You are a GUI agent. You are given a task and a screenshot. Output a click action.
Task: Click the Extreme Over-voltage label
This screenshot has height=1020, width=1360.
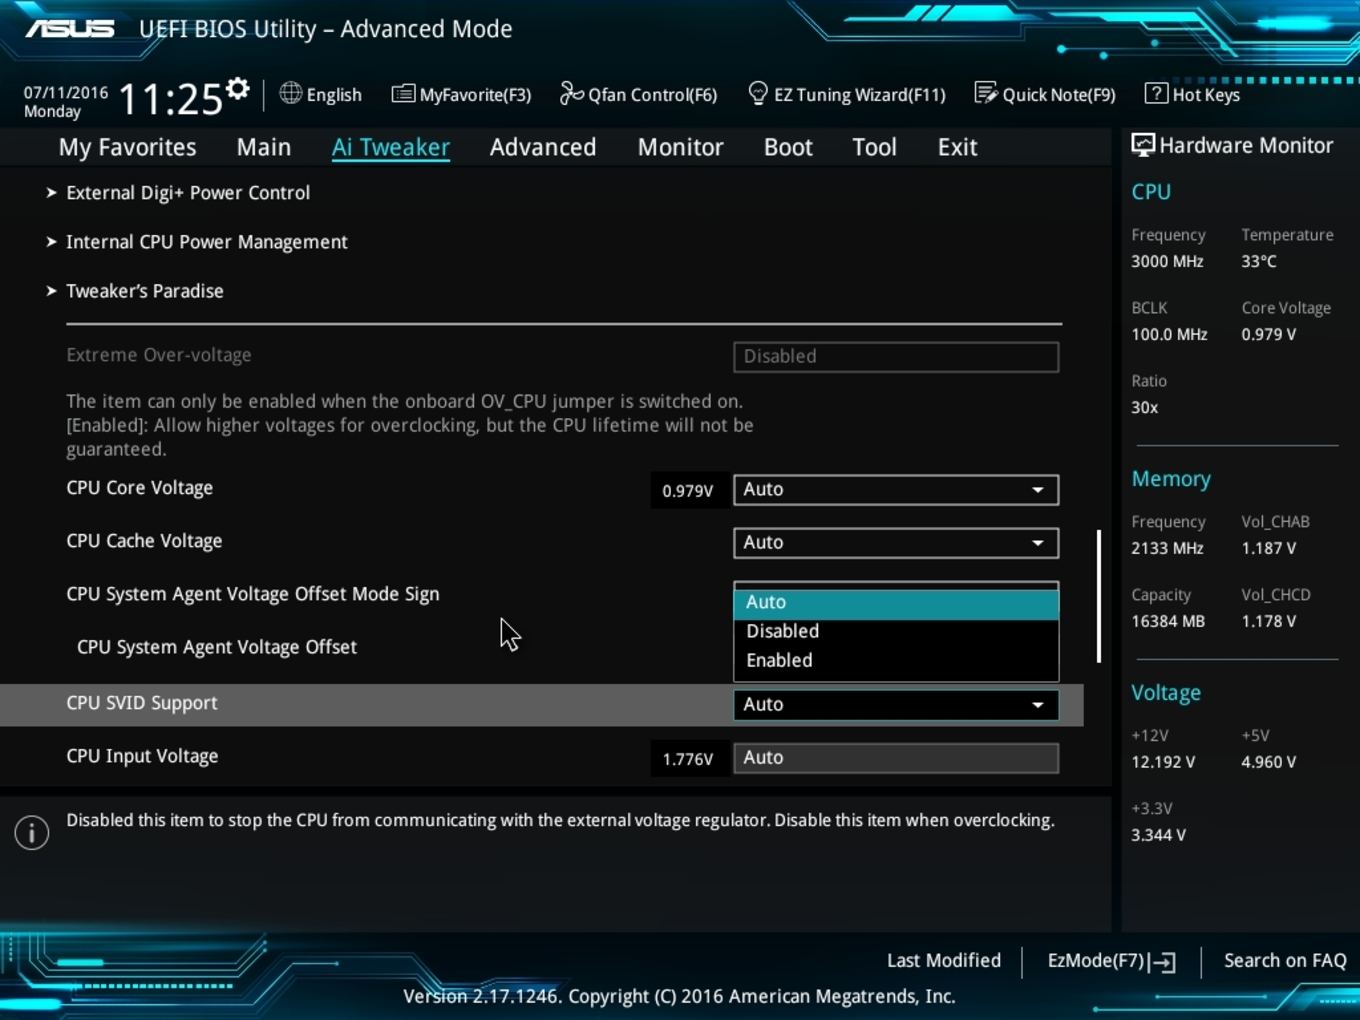[159, 355]
